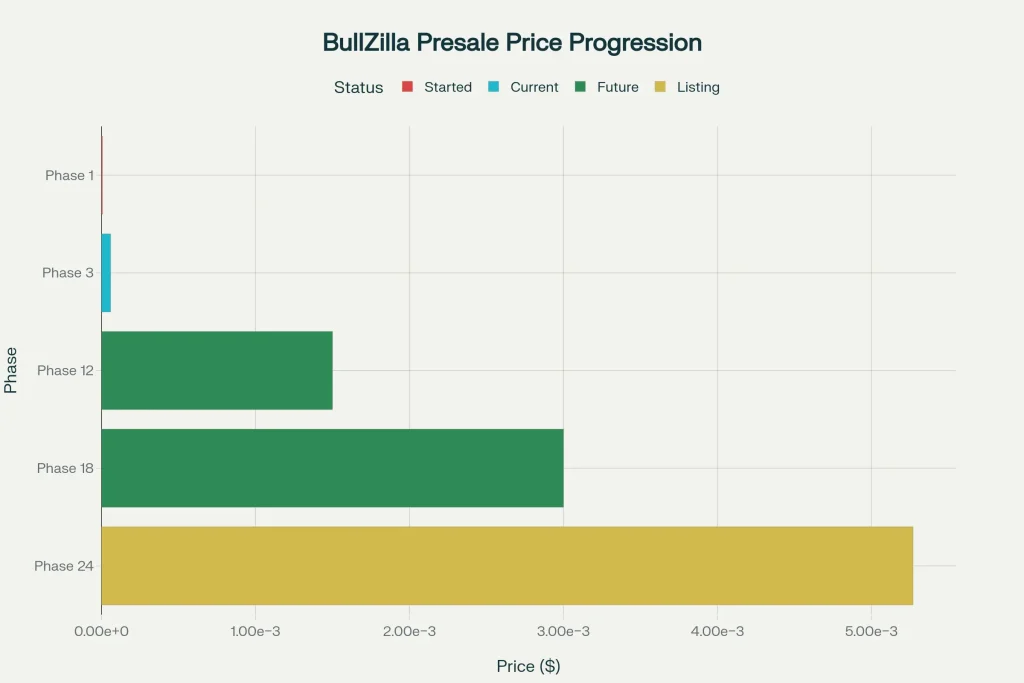Click the green Future legend swatch
Viewport: 1024px width, 683px height.
click(x=580, y=87)
